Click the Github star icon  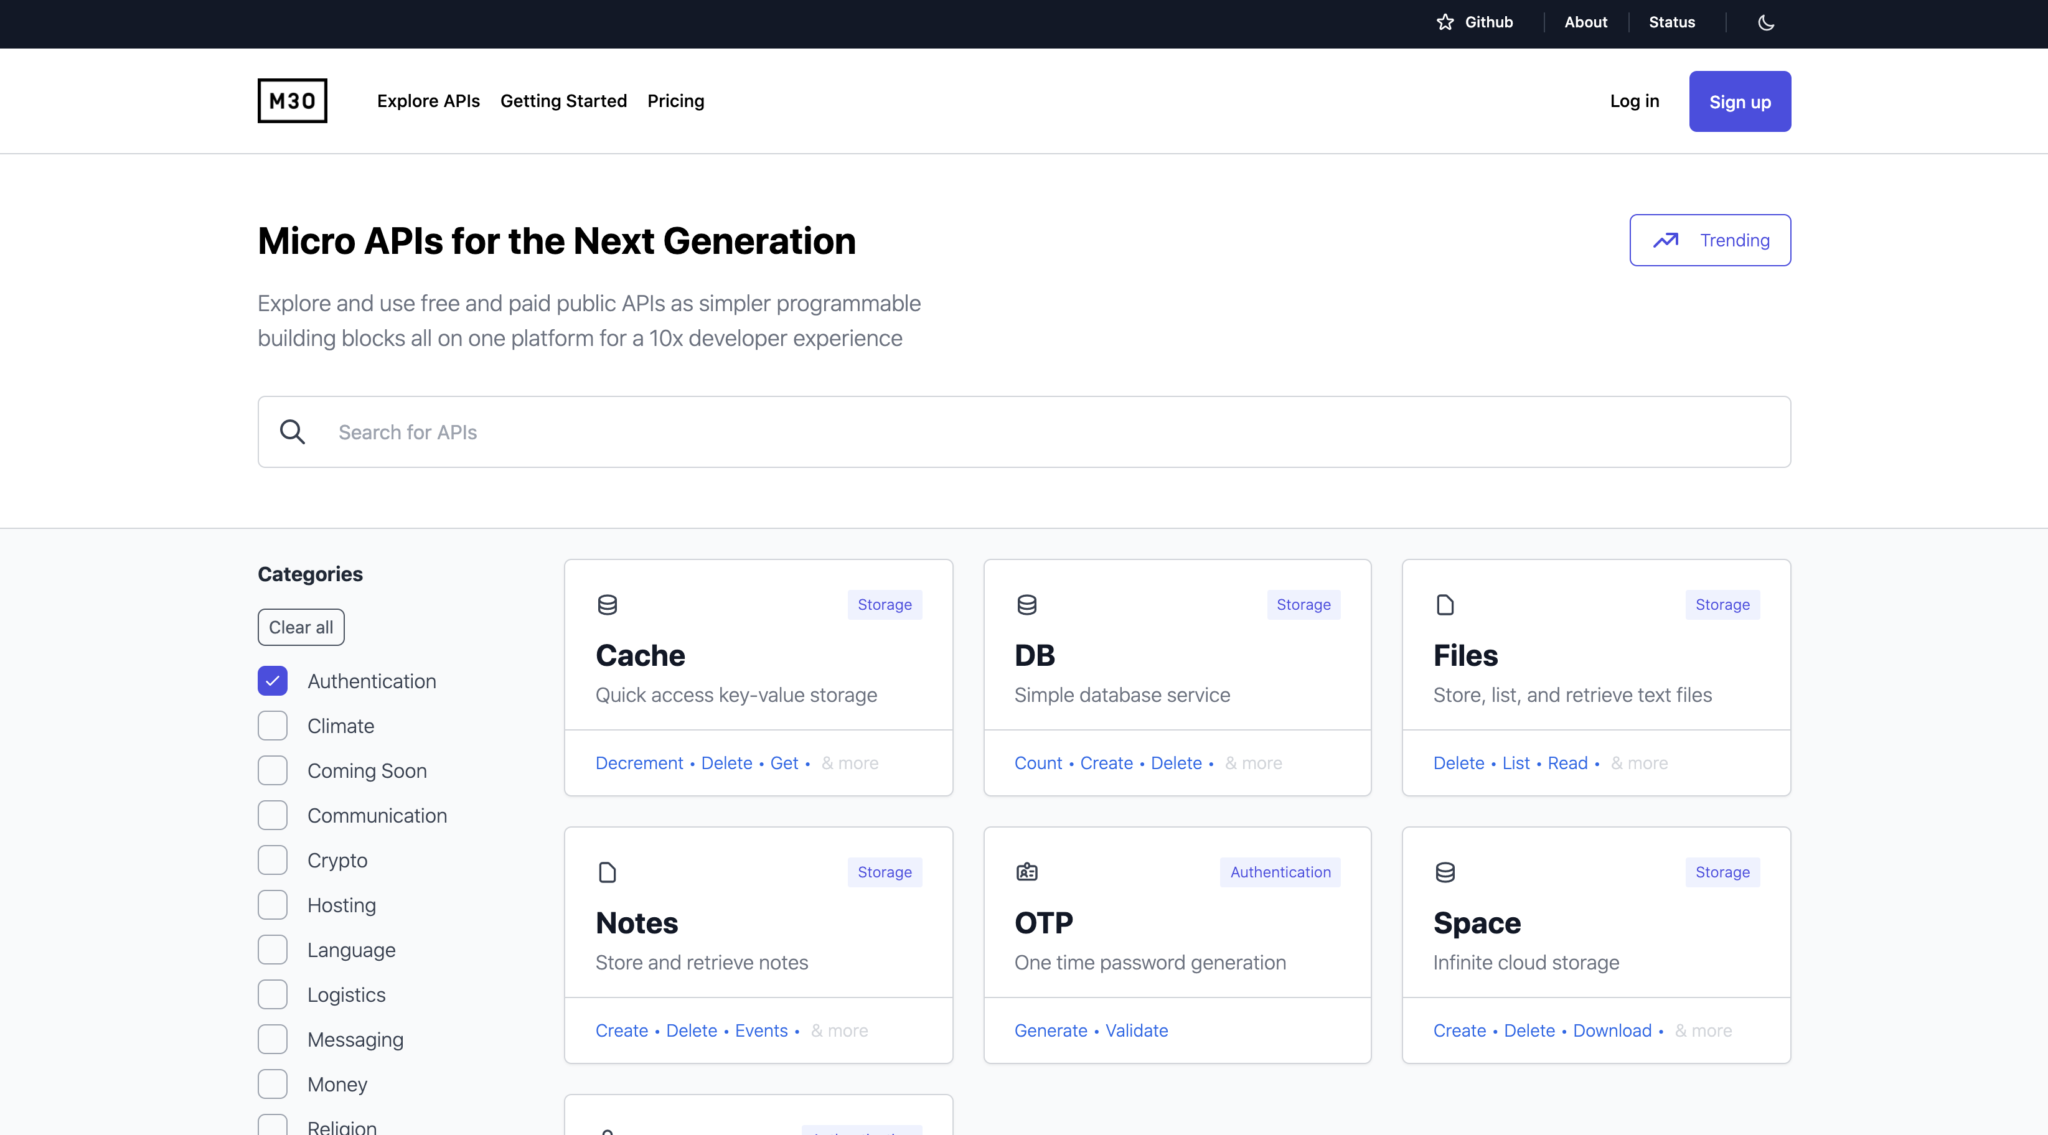1444,21
